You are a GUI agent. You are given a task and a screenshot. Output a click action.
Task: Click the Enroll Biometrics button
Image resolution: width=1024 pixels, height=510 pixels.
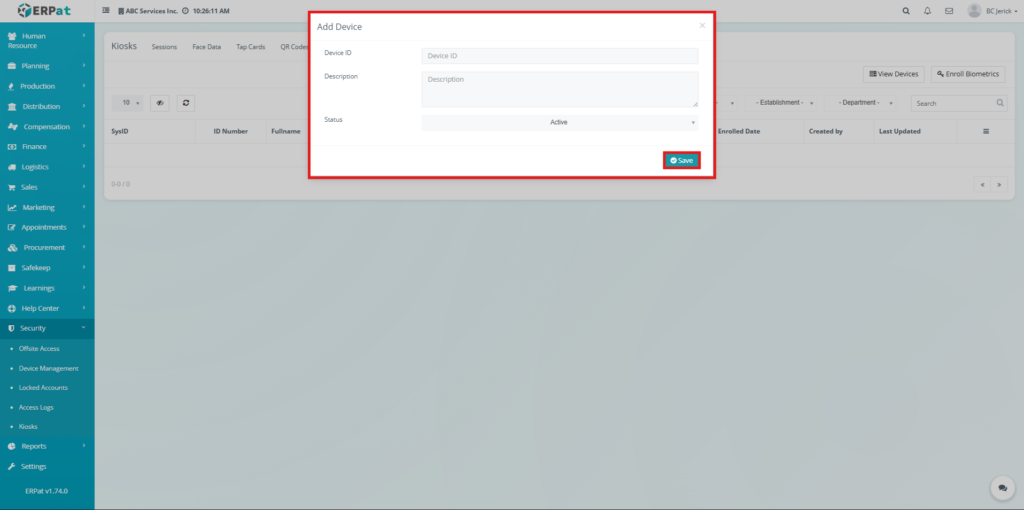(968, 74)
